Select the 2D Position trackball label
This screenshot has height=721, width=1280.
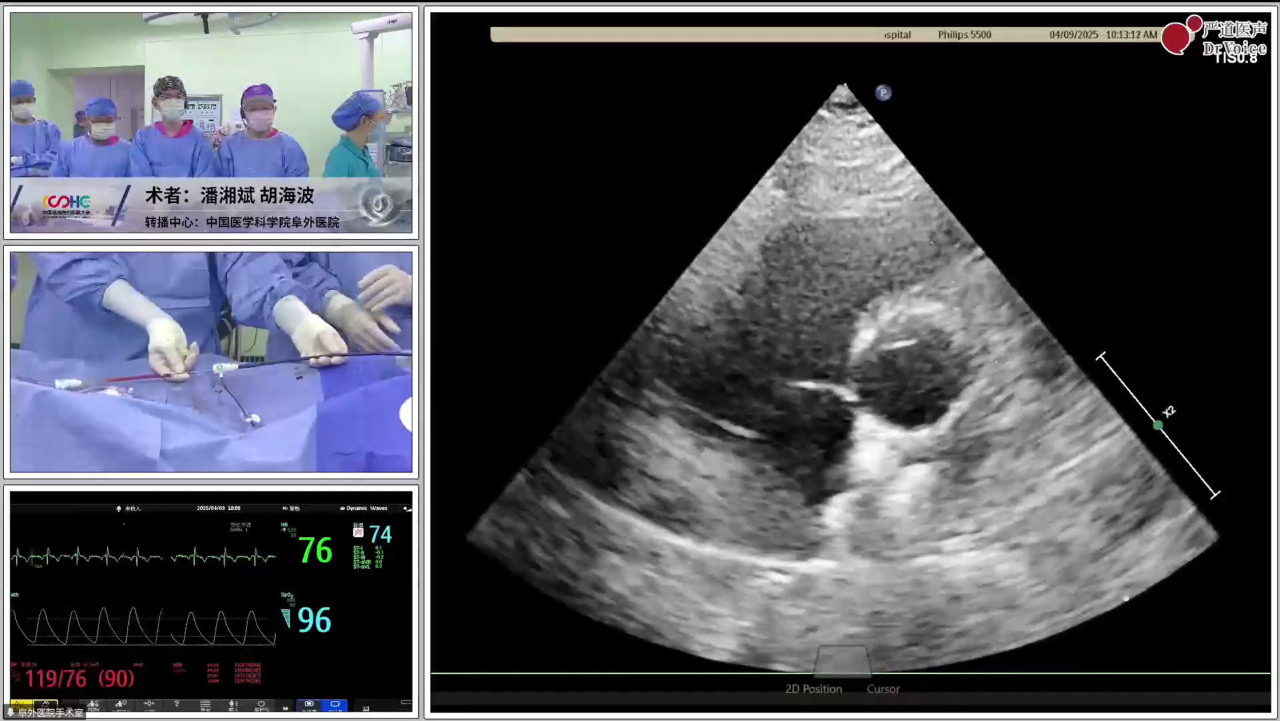tap(813, 689)
